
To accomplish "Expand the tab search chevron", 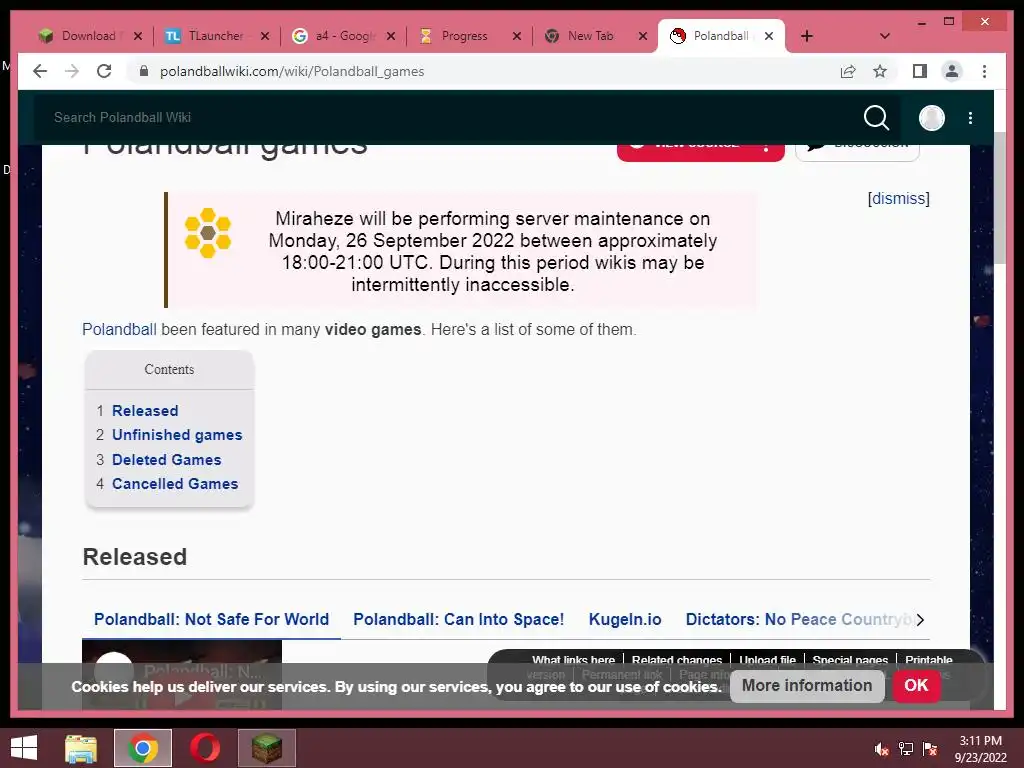I will click(885, 36).
